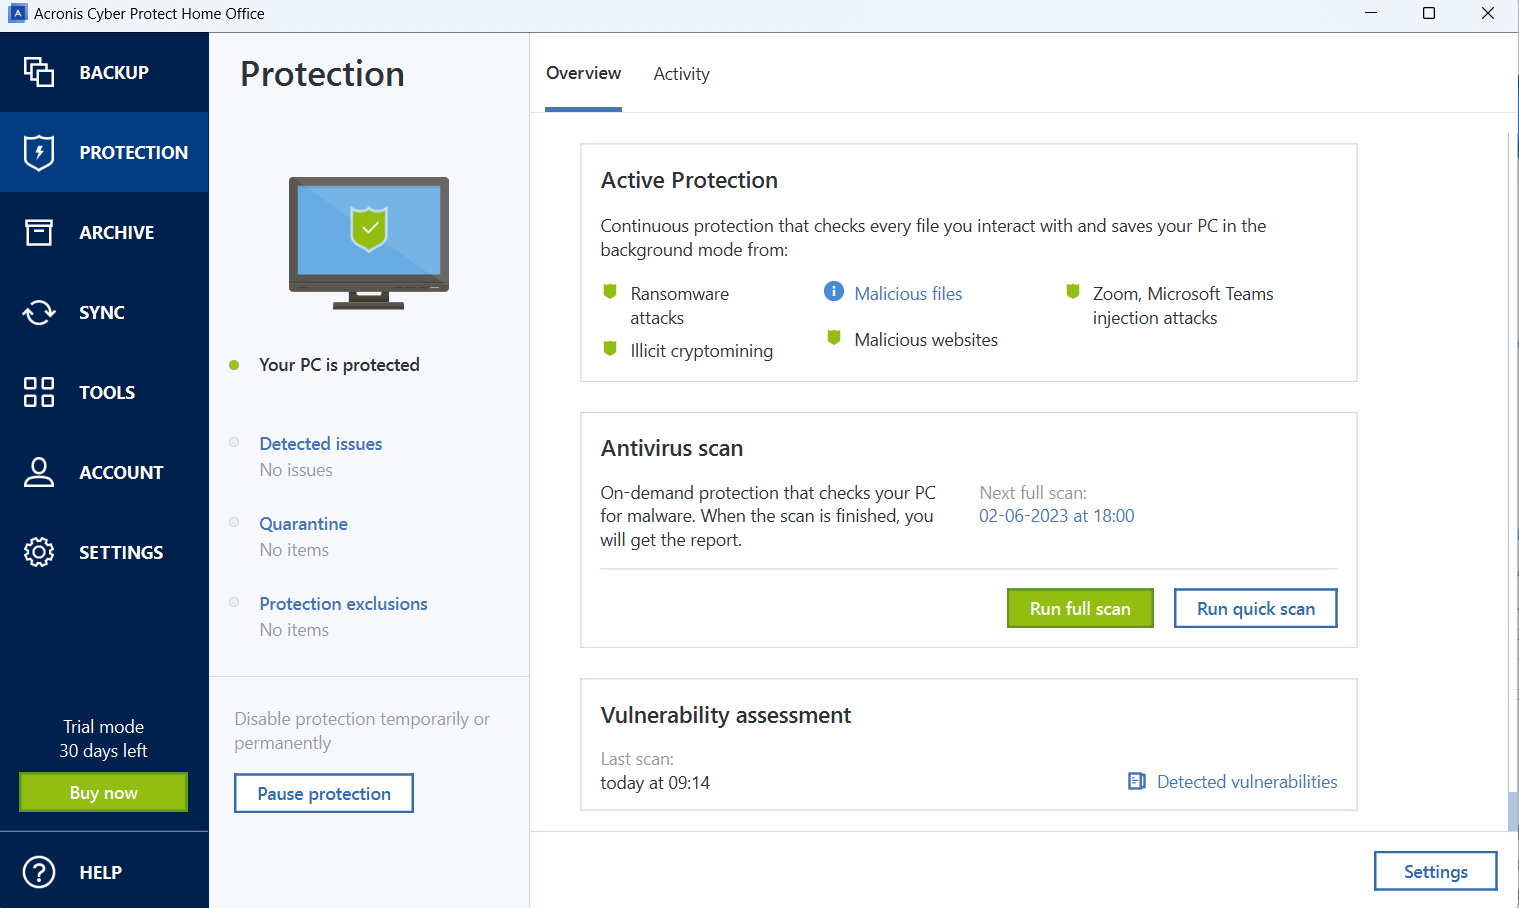Screen dimensions: 1519x908
Task: Click Pause protection button
Action: [x=324, y=793]
